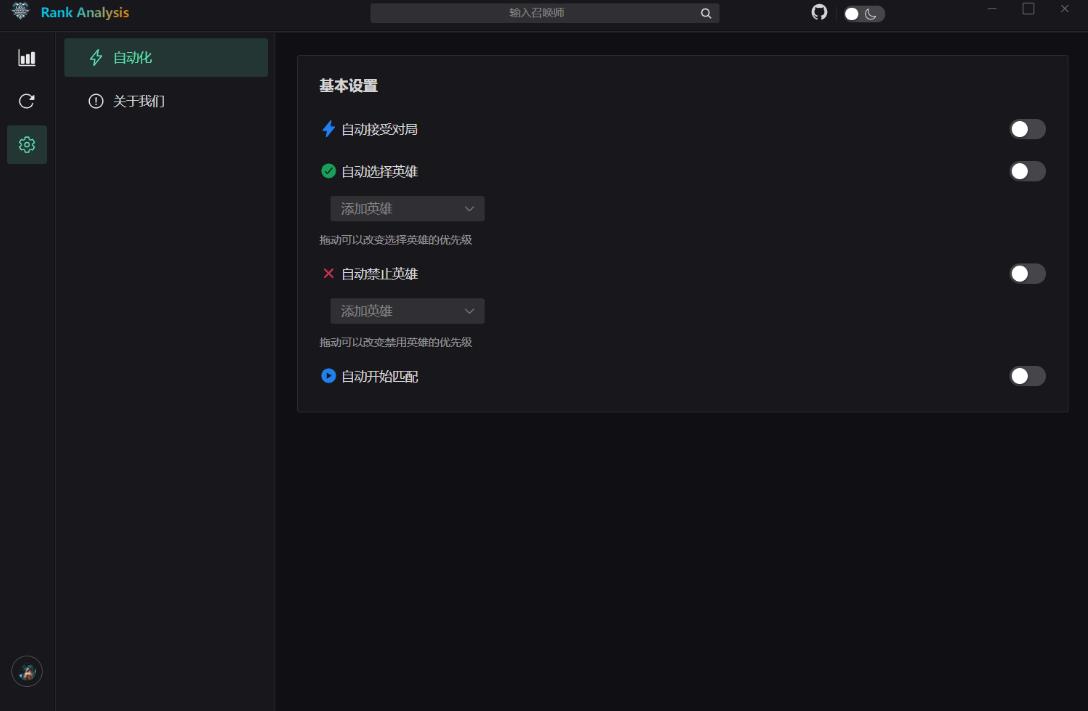Screen dimensions: 1088x711
Task: Enable the 自动选择英雄 switch
Action: pyautogui.click(x=1028, y=171)
